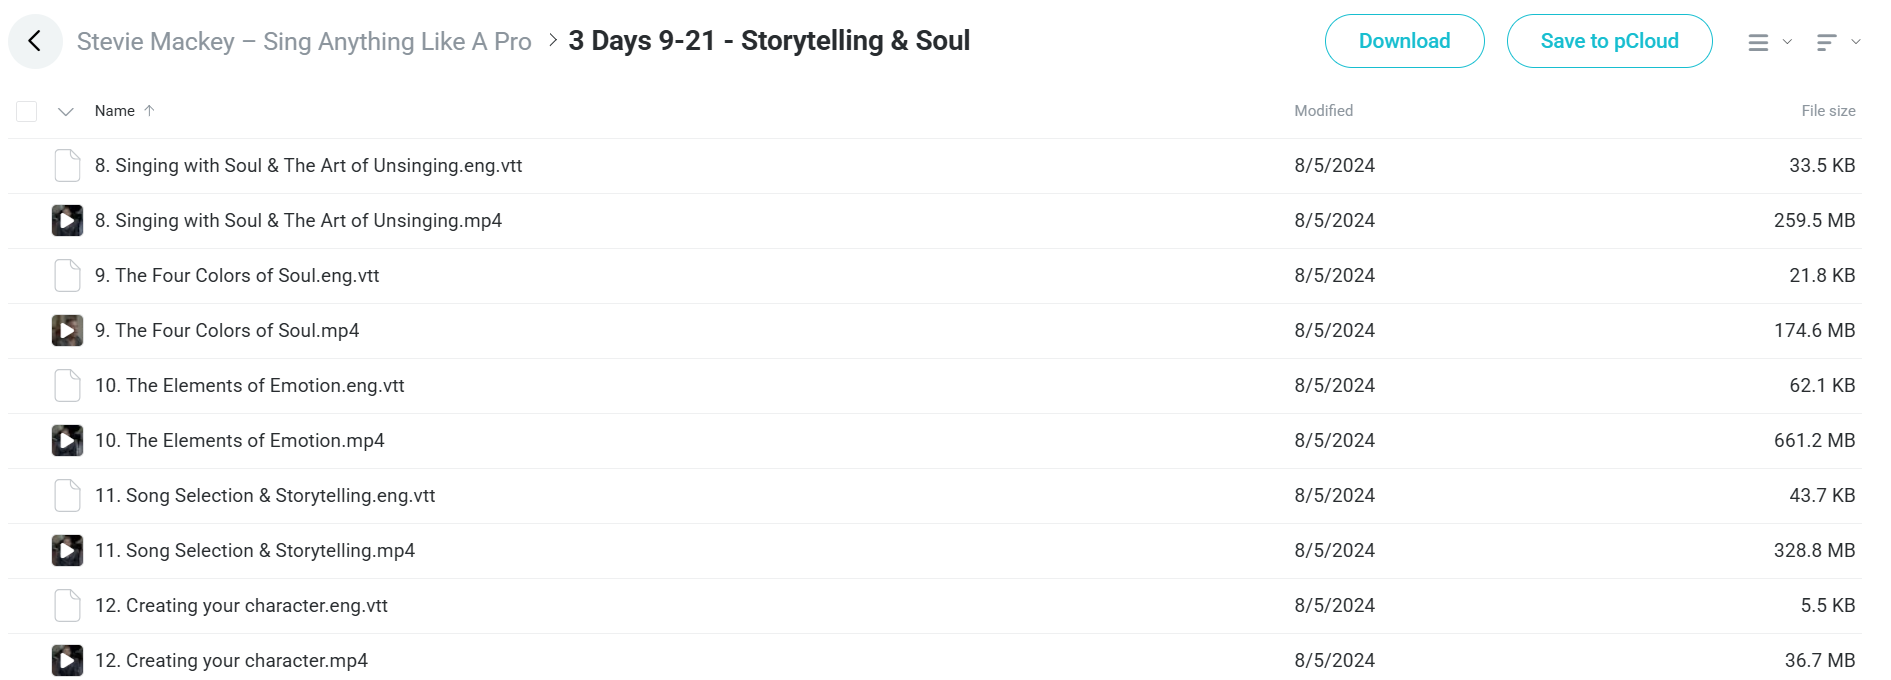1891x680 pixels.
Task: Tick the select-all checkbox in header
Action: [x=27, y=111]
